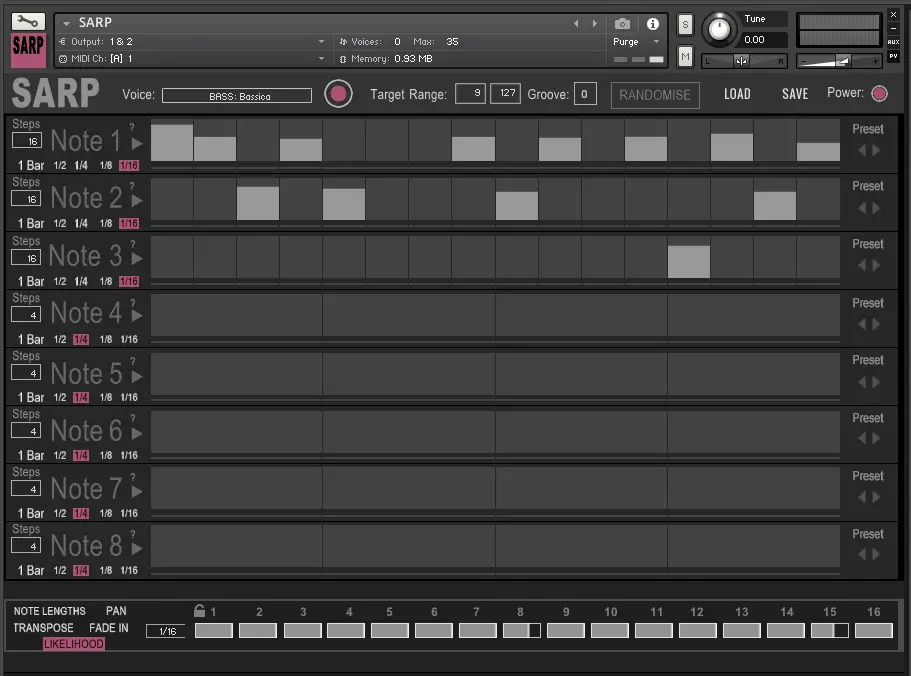Click the camera snapshot icon

tap(622, 24)
